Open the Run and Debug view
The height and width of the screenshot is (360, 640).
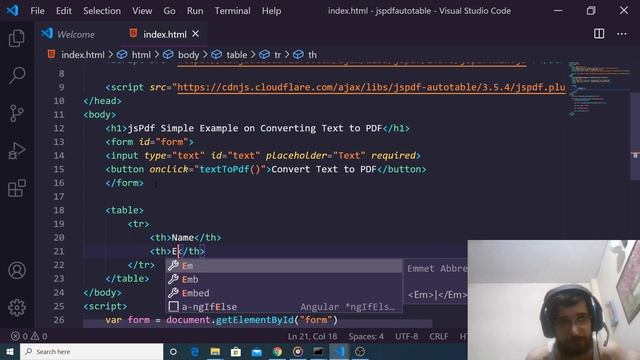[17, 151]
